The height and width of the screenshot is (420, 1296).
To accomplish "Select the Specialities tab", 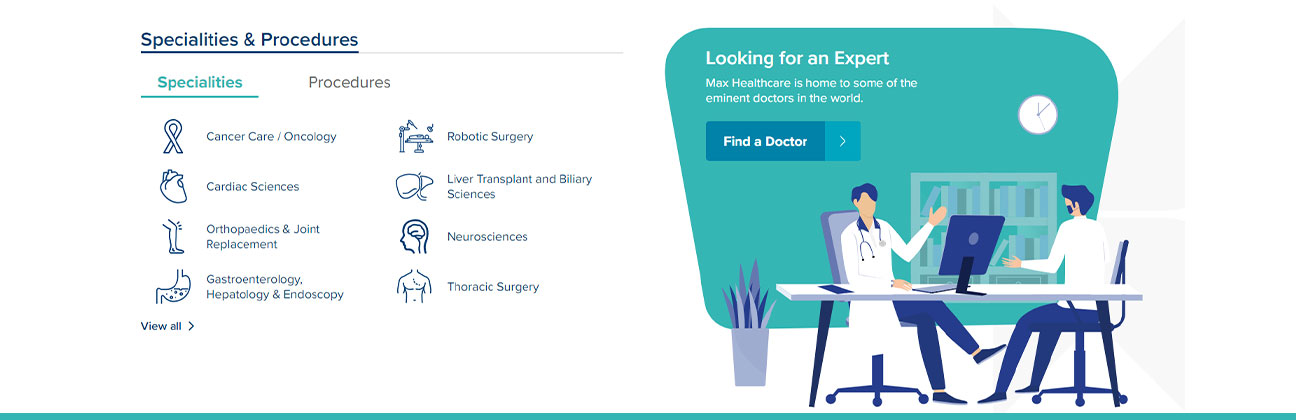I will (200, 82).
